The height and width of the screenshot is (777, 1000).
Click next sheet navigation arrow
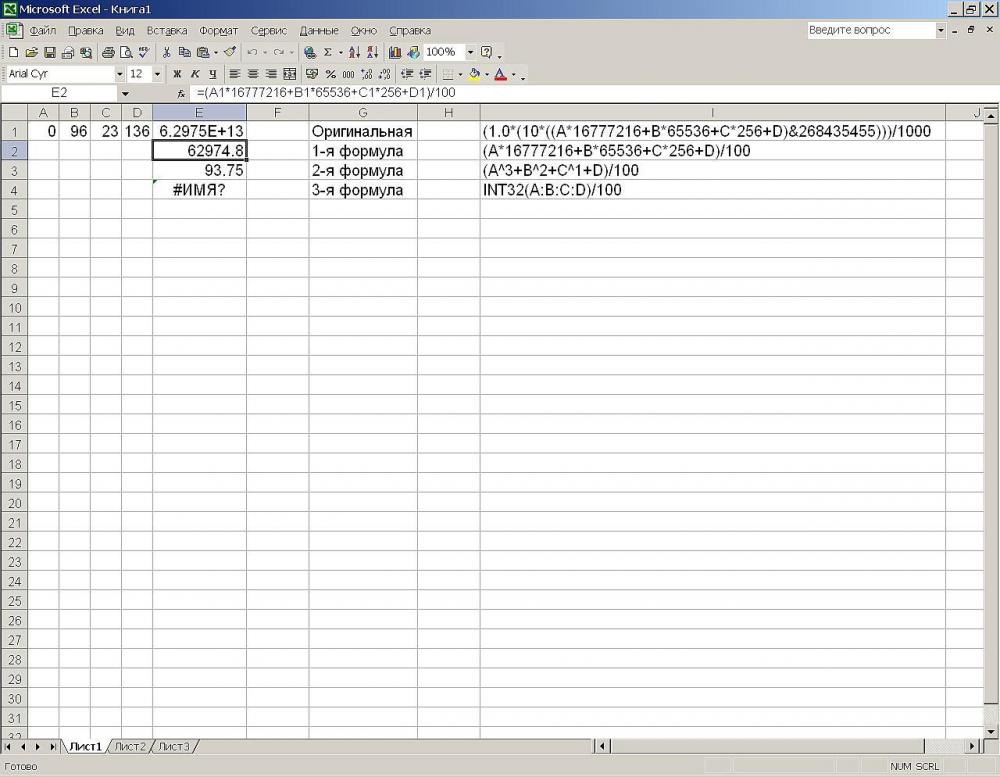[x=38, y=746]
